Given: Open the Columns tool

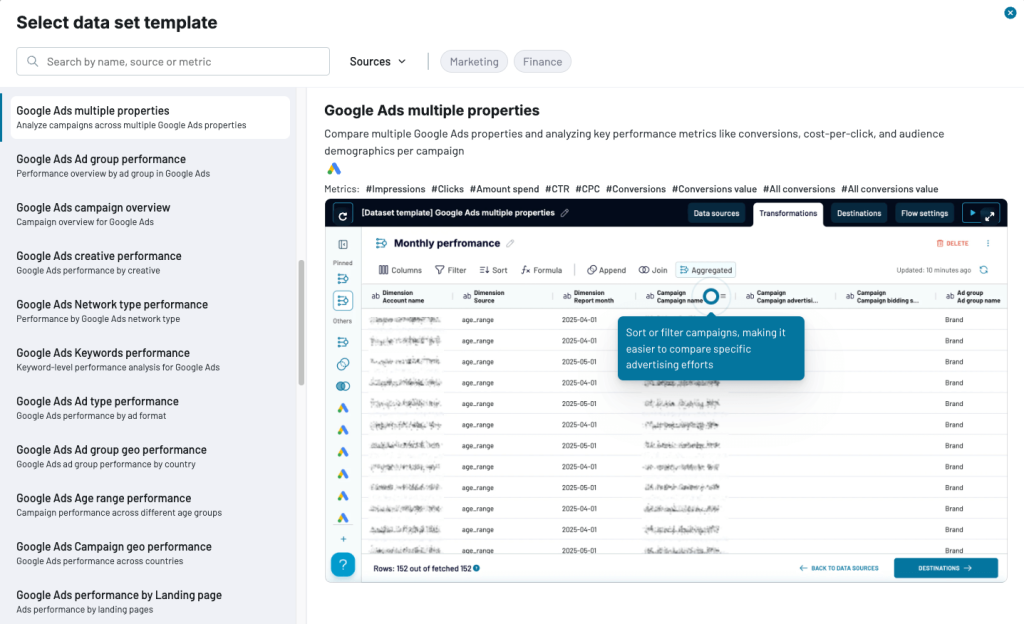Looking at the screenshot, I should coord(400,270).
